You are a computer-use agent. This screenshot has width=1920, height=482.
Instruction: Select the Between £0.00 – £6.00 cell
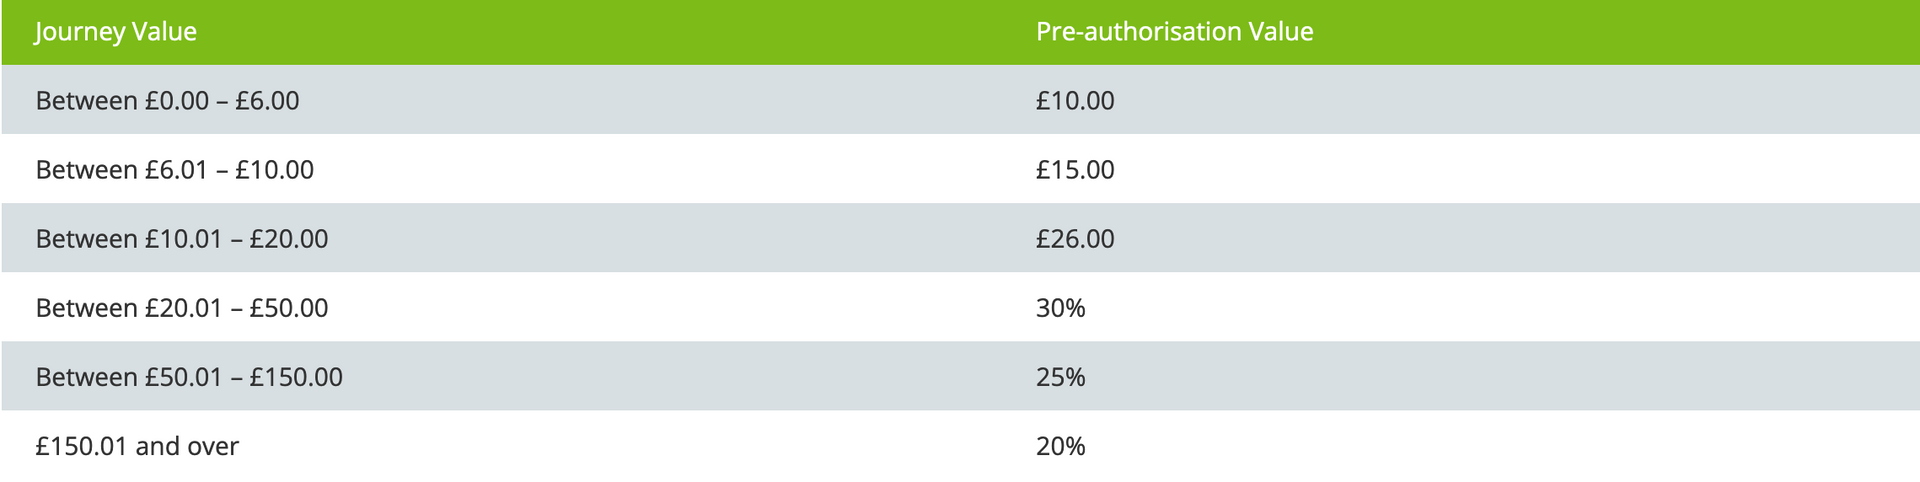click(167, 100)
